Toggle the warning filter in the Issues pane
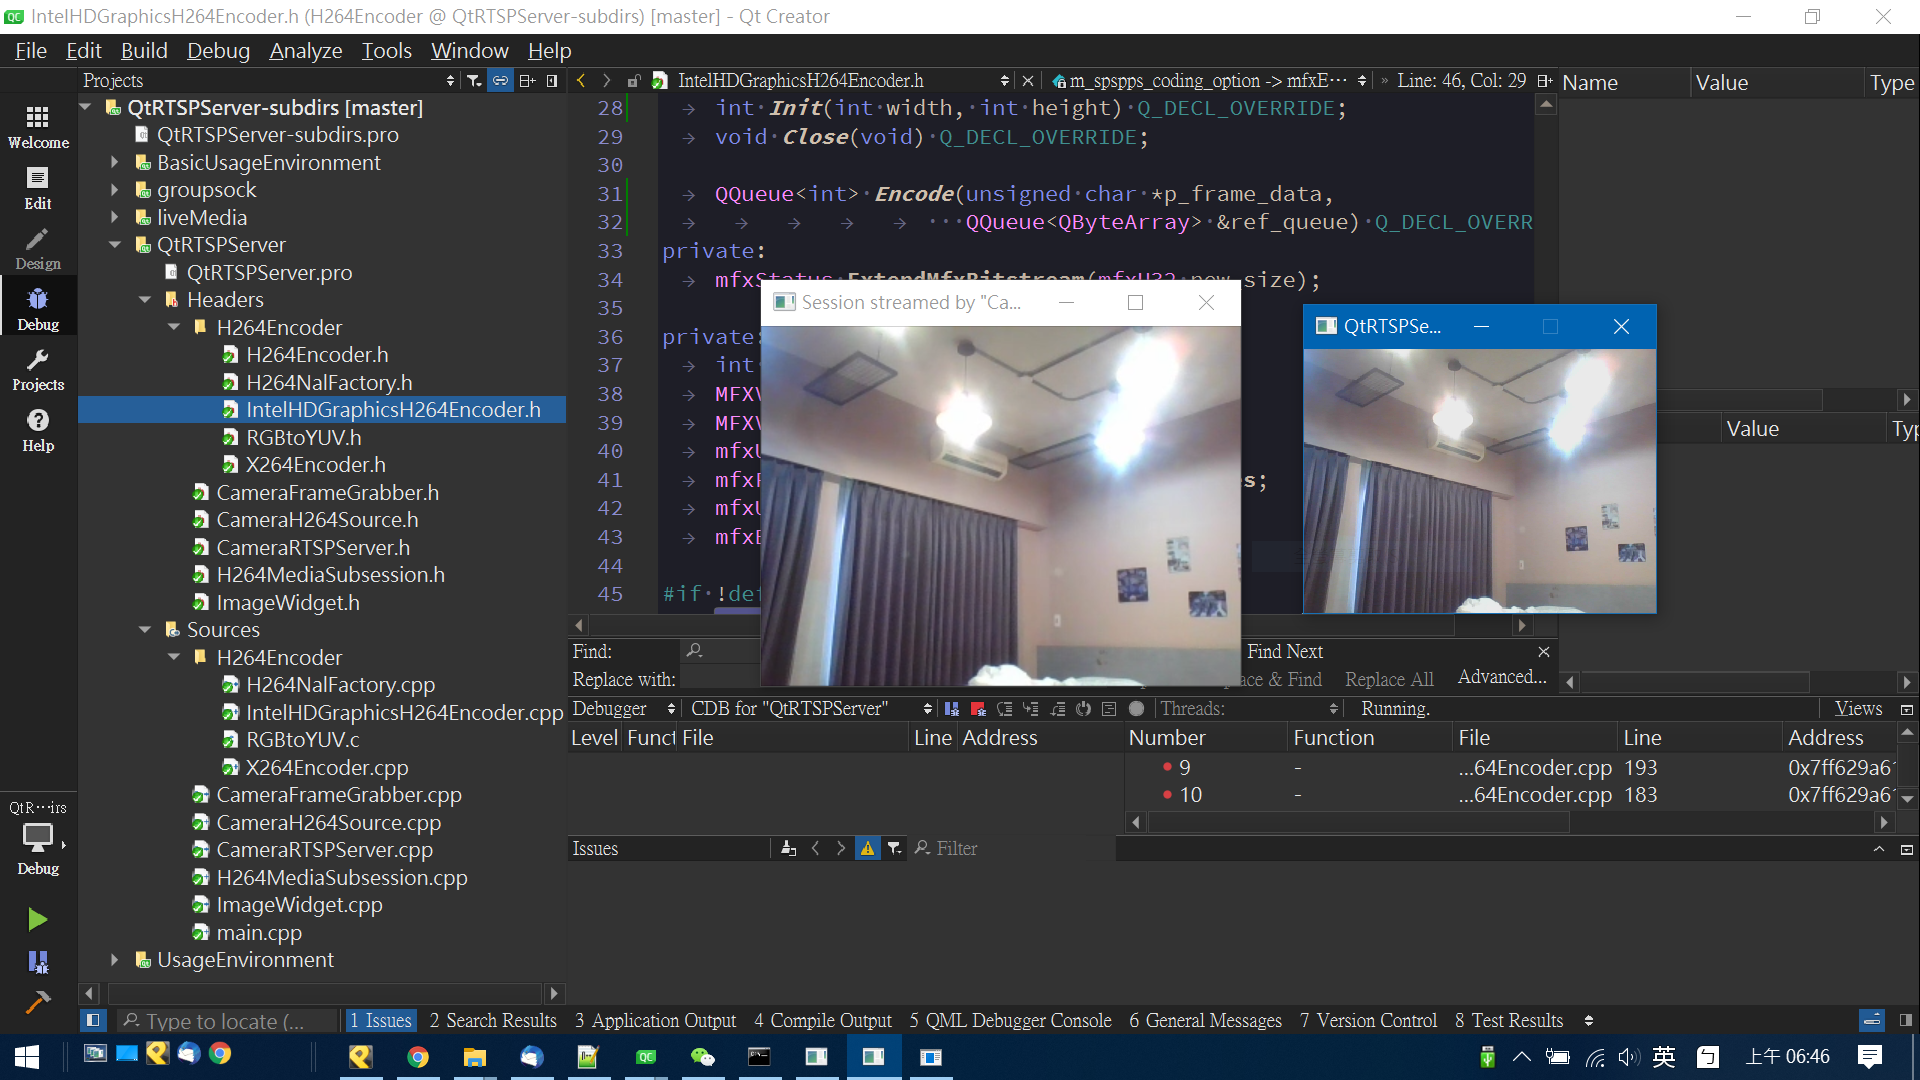 point(867,848)
